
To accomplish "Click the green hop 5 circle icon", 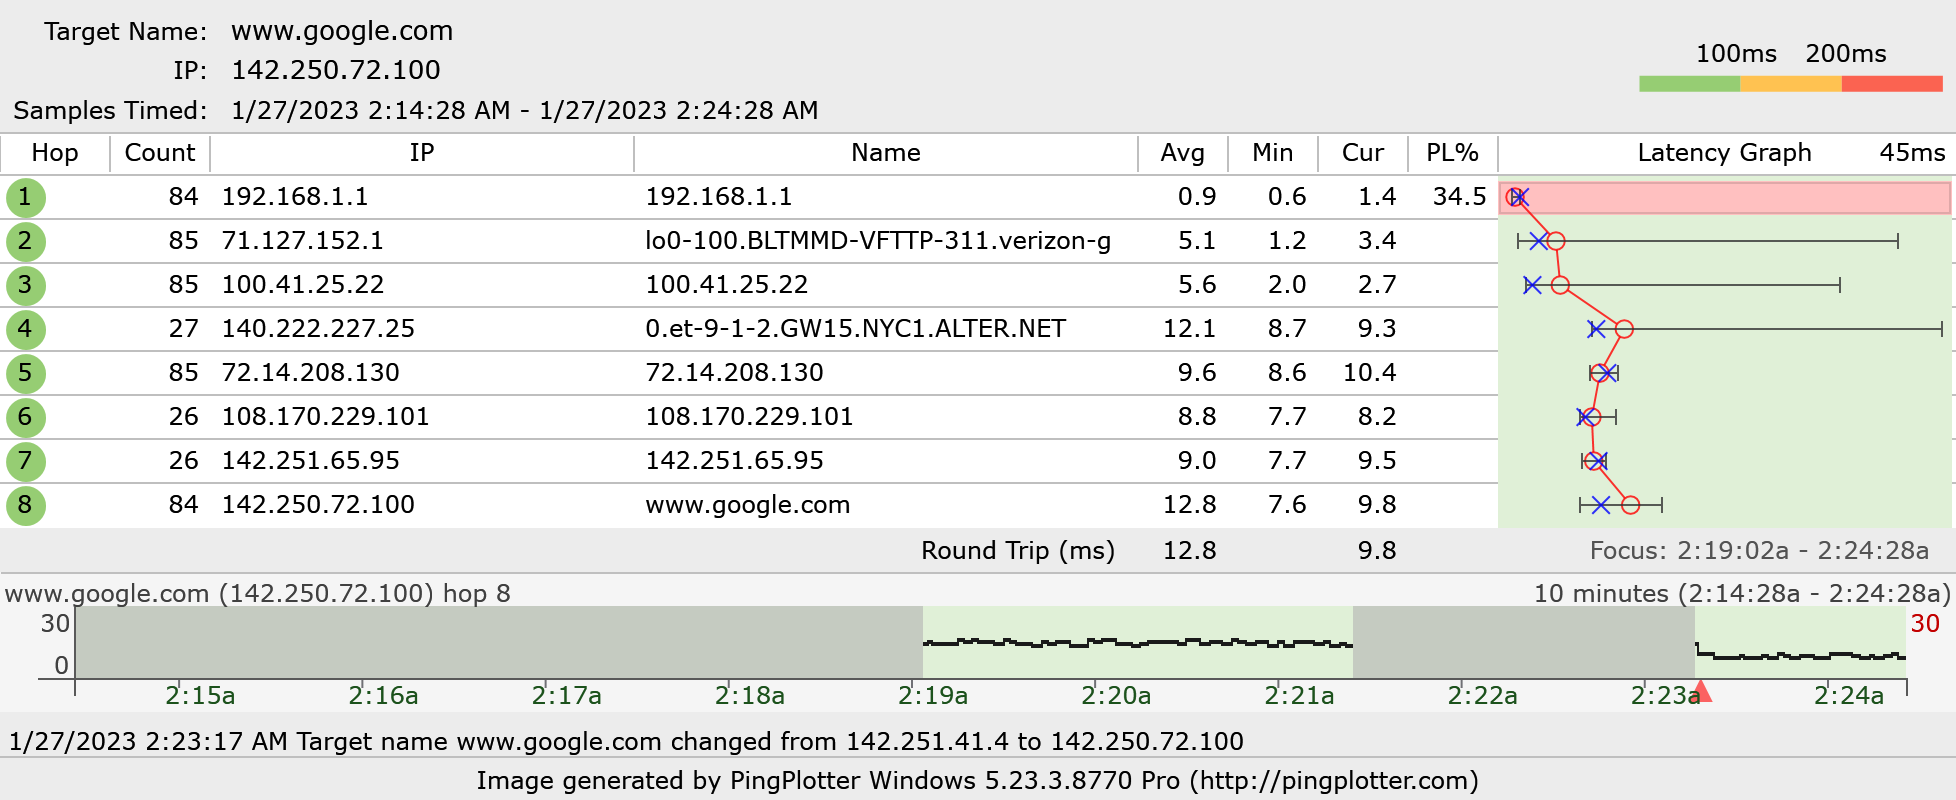I will coord(25,373).
